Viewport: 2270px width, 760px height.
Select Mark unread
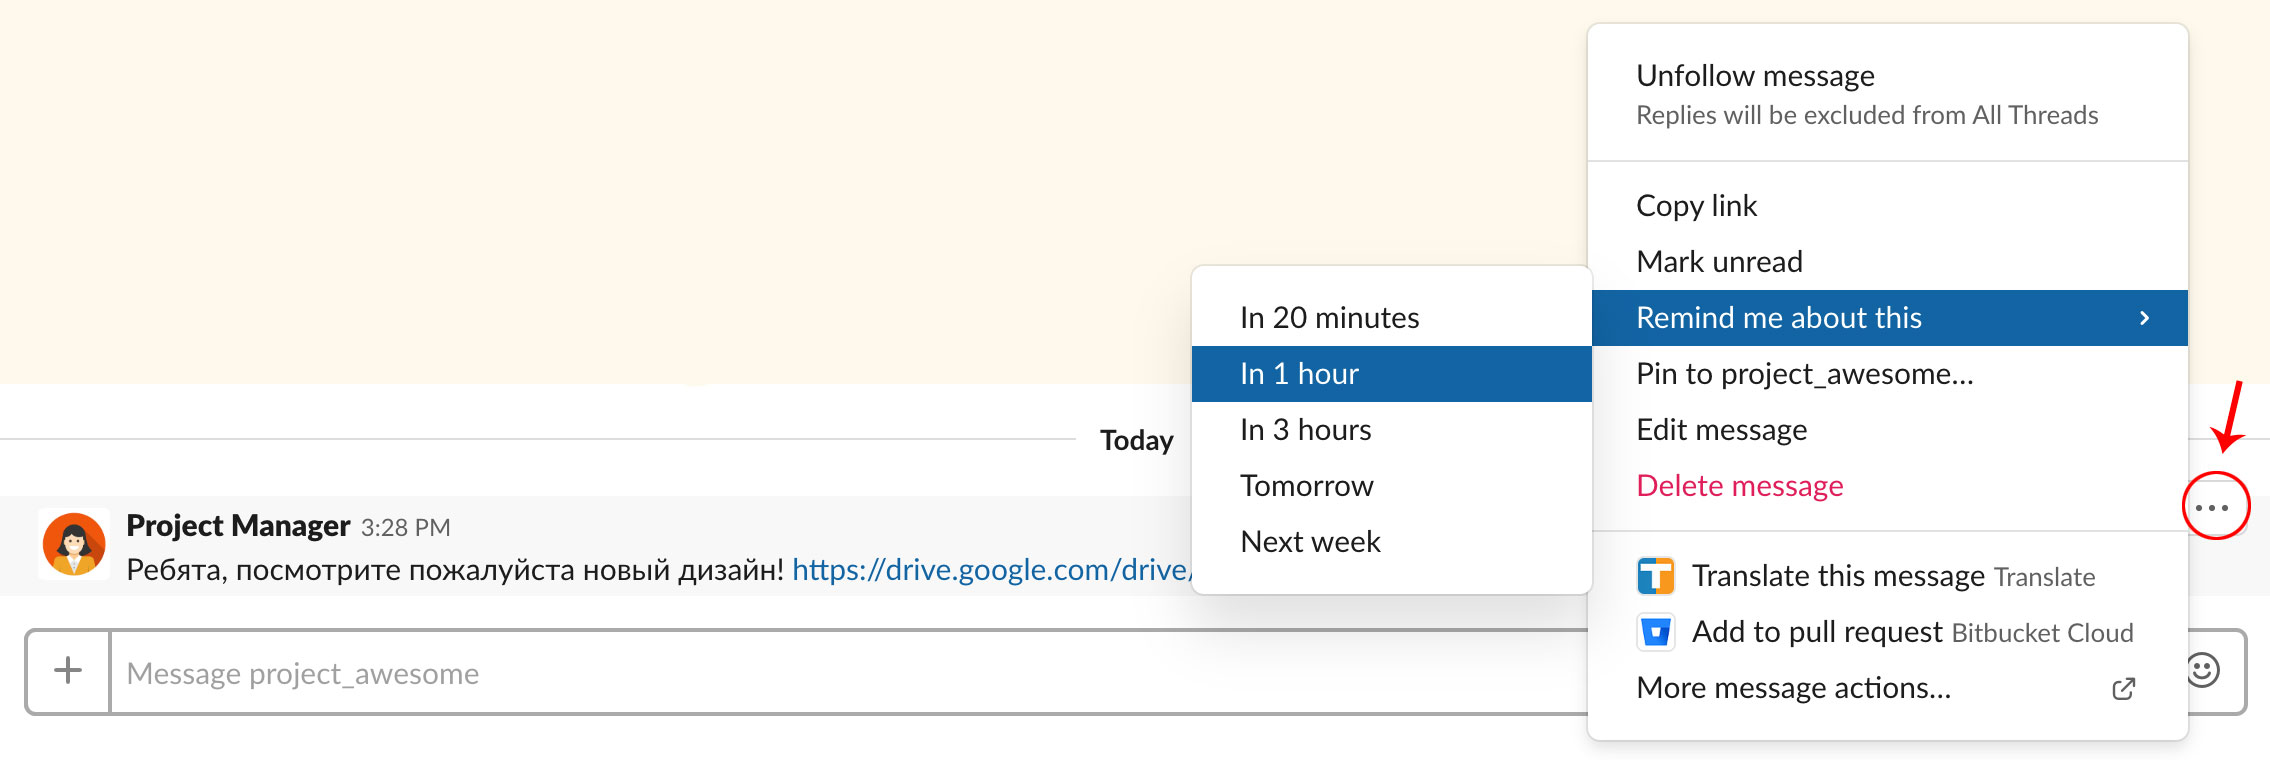click(1719, 262)
